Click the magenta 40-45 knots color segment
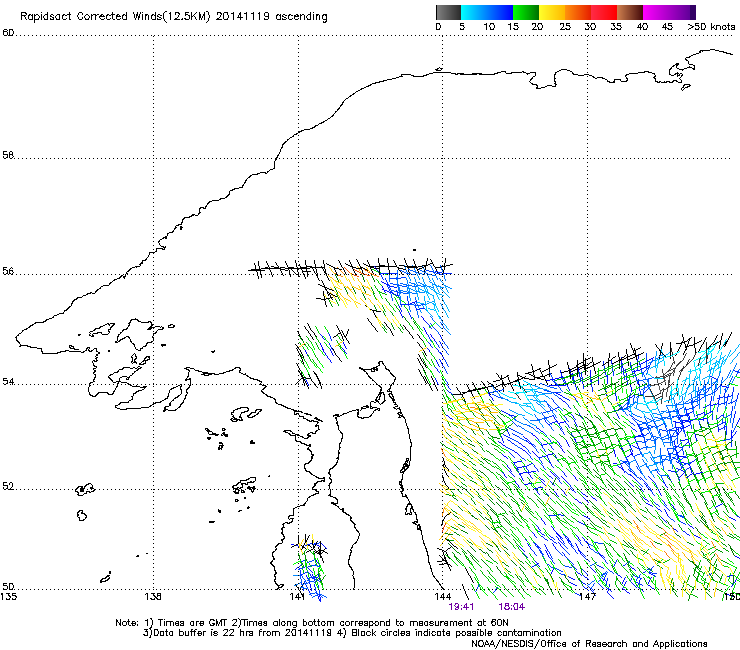The width and height of the screenshot is (740, 650). [656, 13]
